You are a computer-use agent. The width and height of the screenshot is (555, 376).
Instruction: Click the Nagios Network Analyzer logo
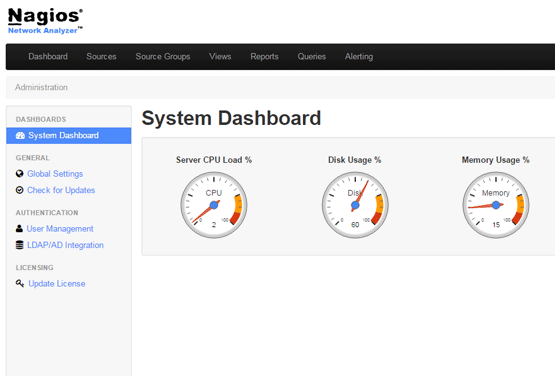[45, 21]
